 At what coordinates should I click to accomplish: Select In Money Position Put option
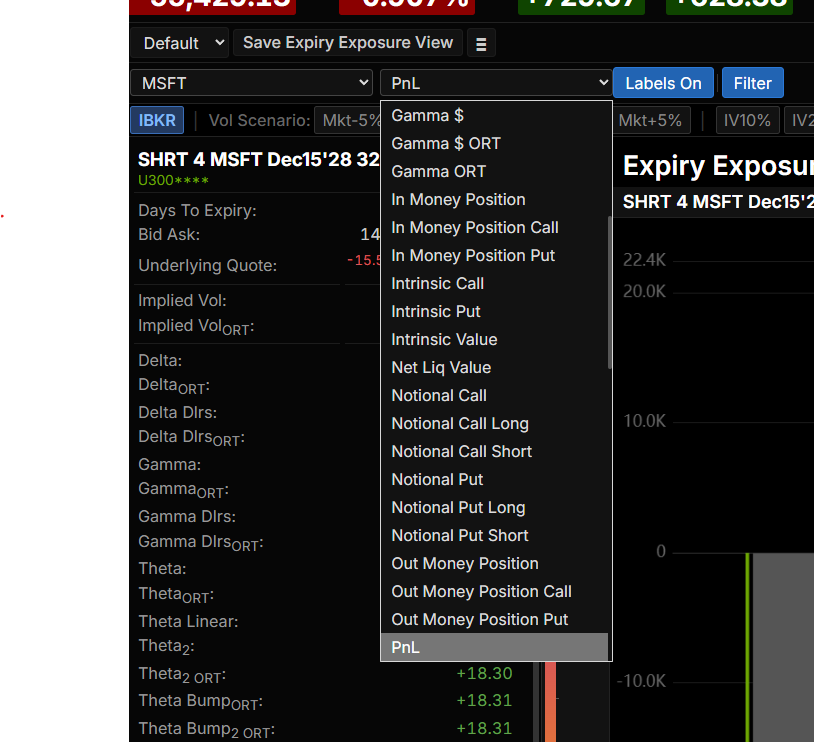click(x=494, y=255)
